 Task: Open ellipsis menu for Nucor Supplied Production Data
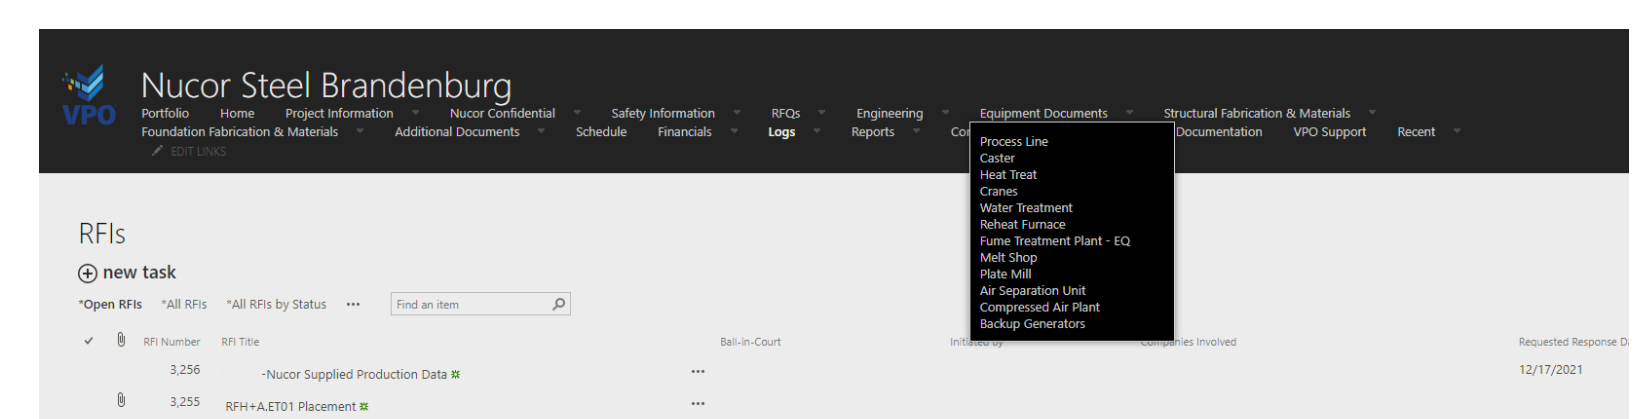tap(698, 371)
